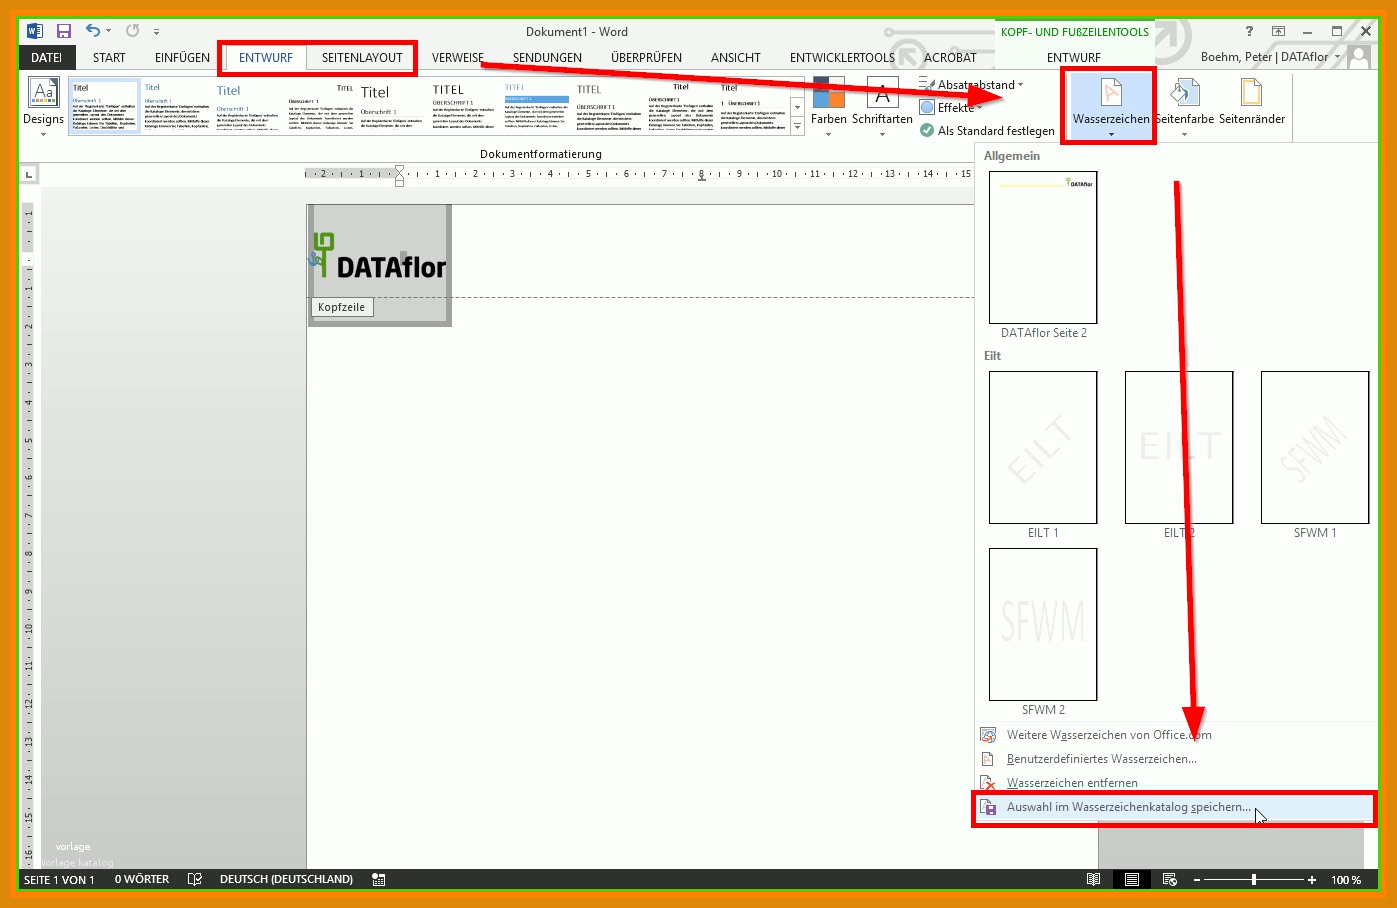This screenshot has height=908, width=1397.
Task: Open the Farben color themes button
Action: [828, 105]
